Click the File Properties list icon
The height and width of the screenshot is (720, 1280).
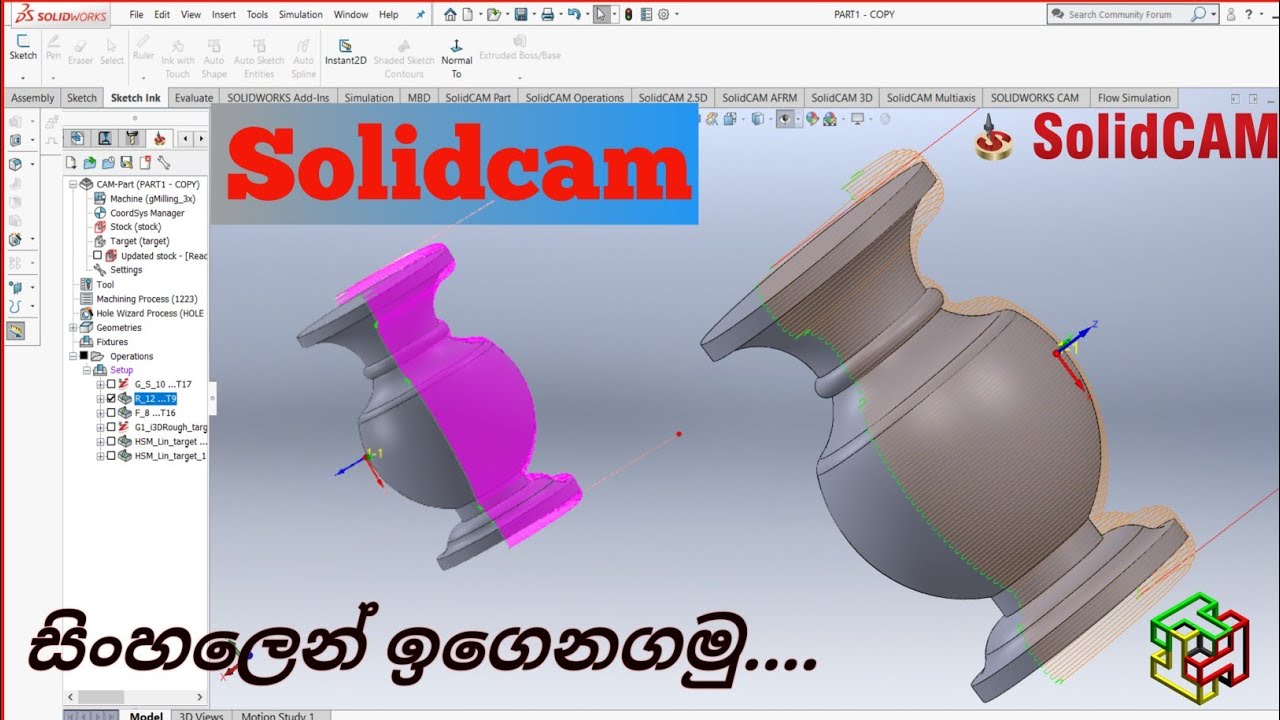tap(646, 14)
